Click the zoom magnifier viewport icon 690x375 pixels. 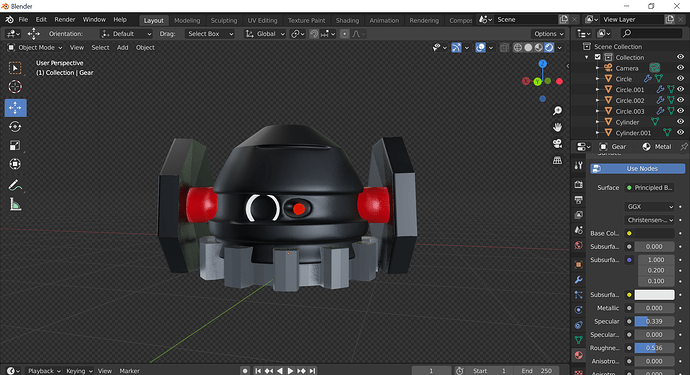(x=557, y=111)
